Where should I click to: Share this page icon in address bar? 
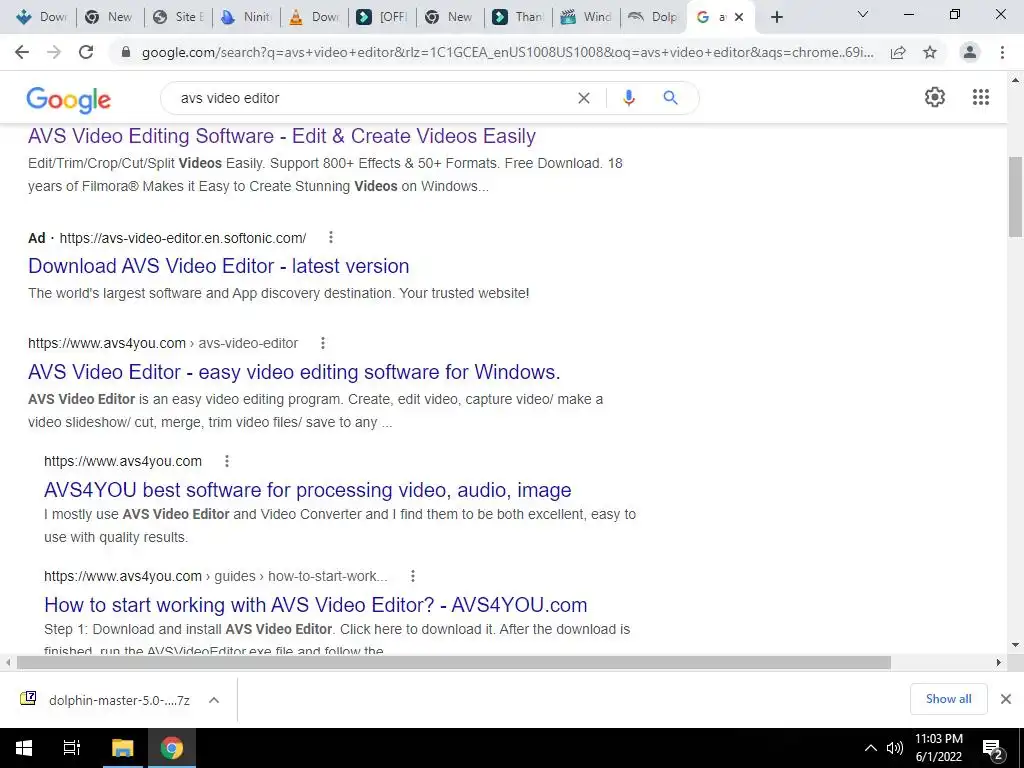pos(898,52)
